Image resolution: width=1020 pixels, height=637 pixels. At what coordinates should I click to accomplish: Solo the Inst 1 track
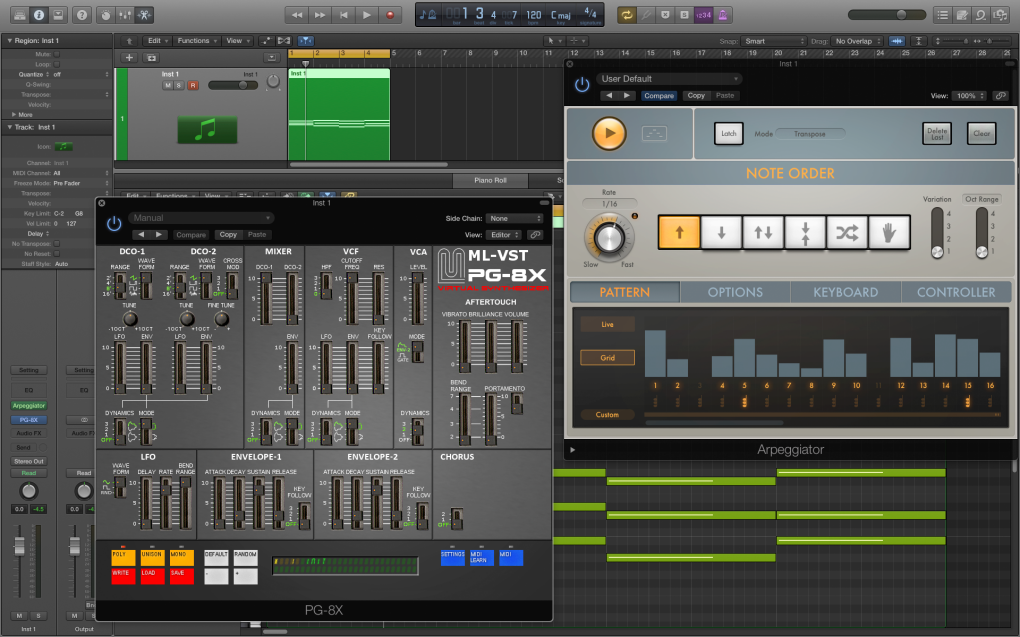pos(180,85)
